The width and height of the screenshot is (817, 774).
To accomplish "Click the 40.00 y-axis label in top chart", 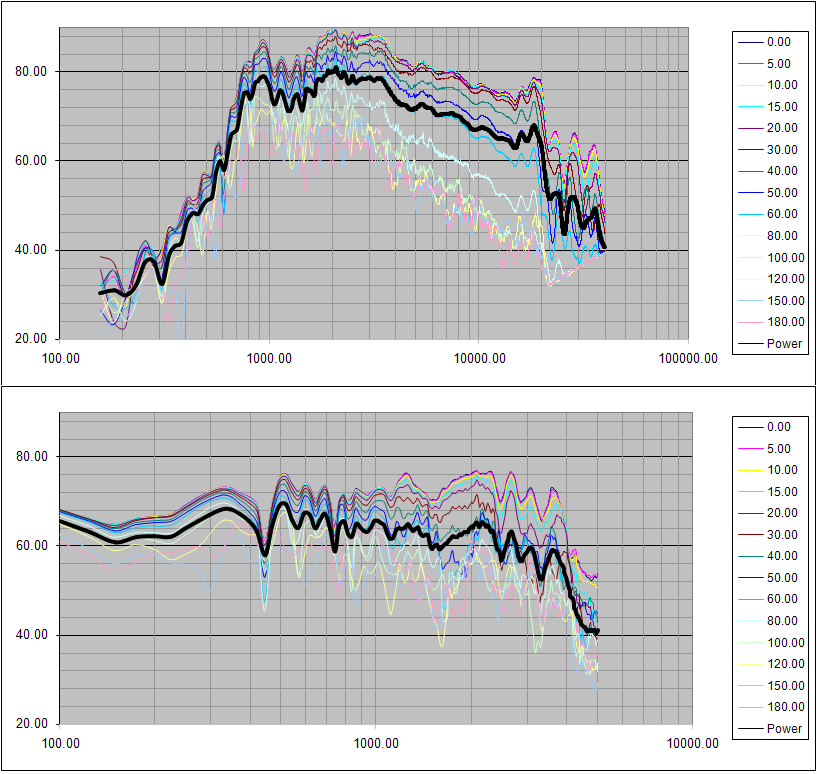I will click(x=31, y=250).
